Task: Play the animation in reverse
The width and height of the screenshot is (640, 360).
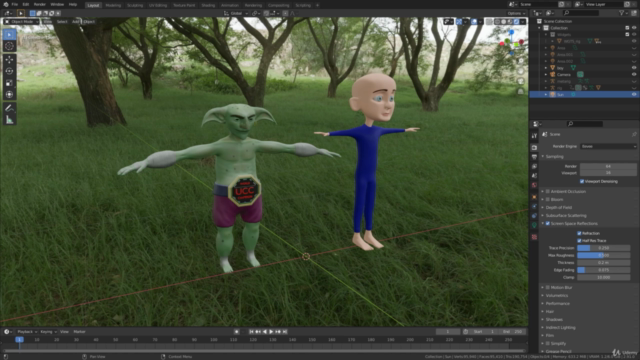Action: tap(264, 332)
